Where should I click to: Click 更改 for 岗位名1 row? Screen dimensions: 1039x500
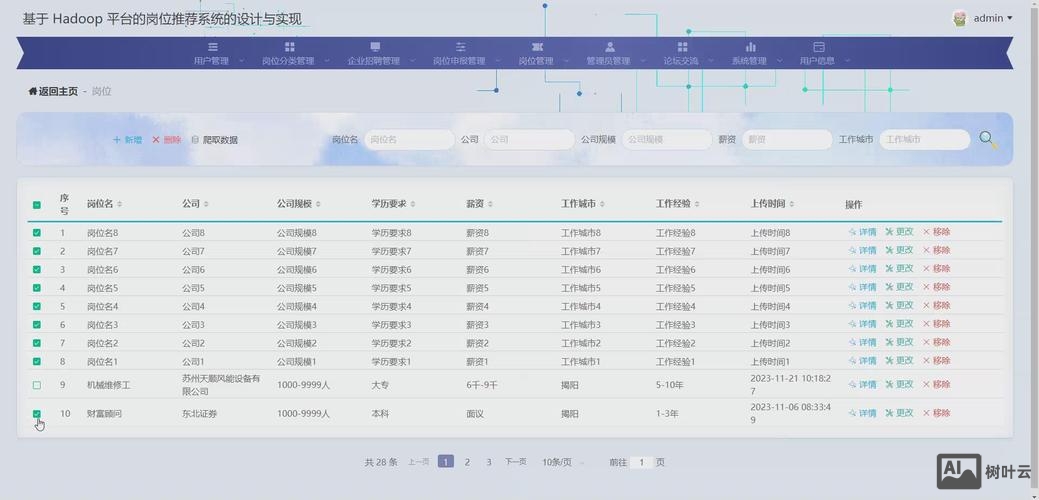(x=899, y=361)
